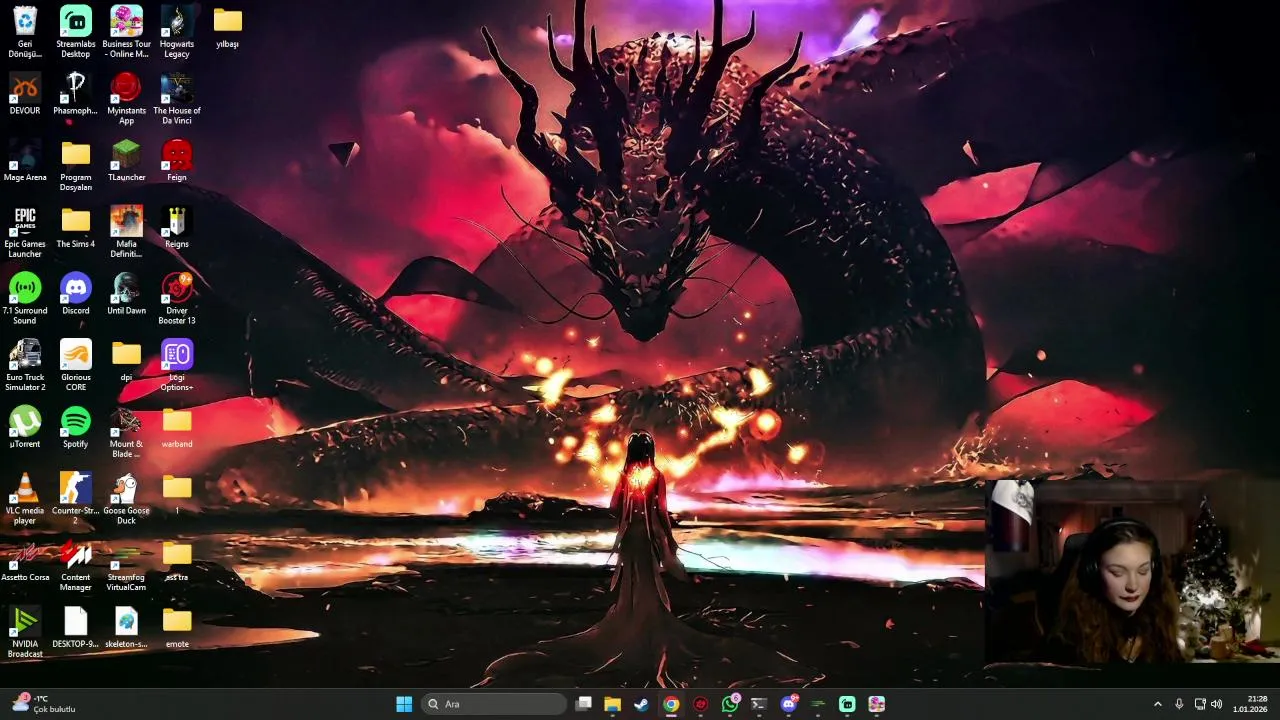Select the Euro Truck Simulator 2 icon
This screenshot has height=720, width=1280.
click(25, 365)
